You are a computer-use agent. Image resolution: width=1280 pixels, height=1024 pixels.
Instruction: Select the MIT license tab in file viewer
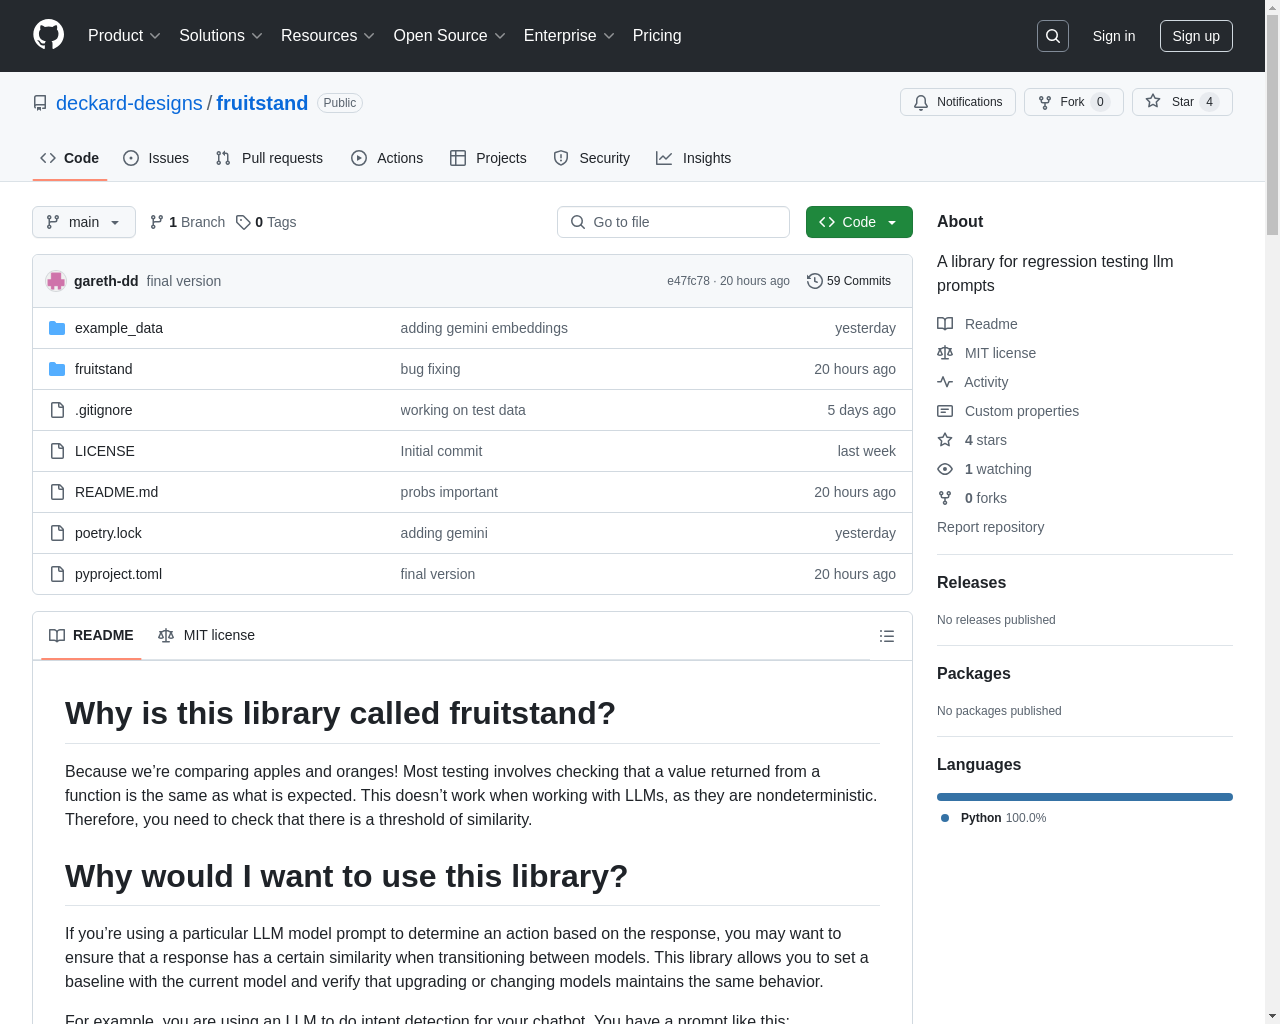tap(206, 636)
